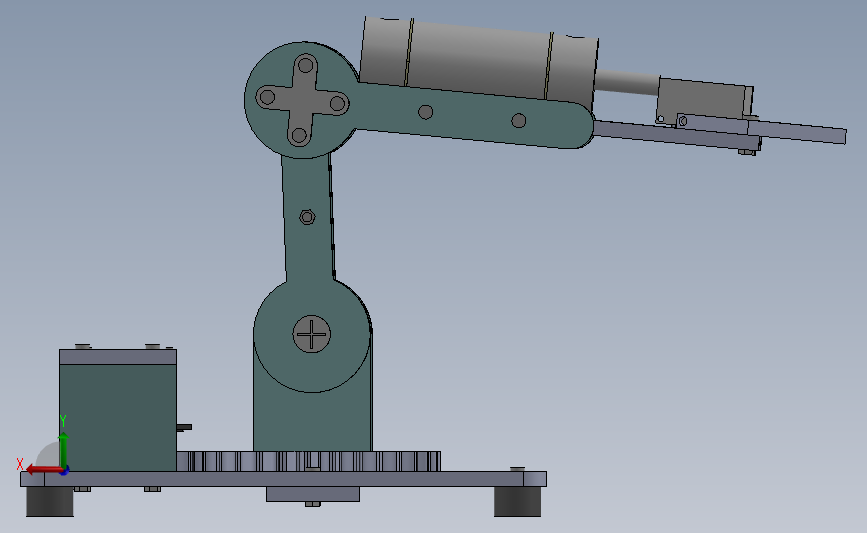Screen dimensions: 867x533
Task: Select the Phillips screw head on lower joint
Action: [x=312, y=335]
